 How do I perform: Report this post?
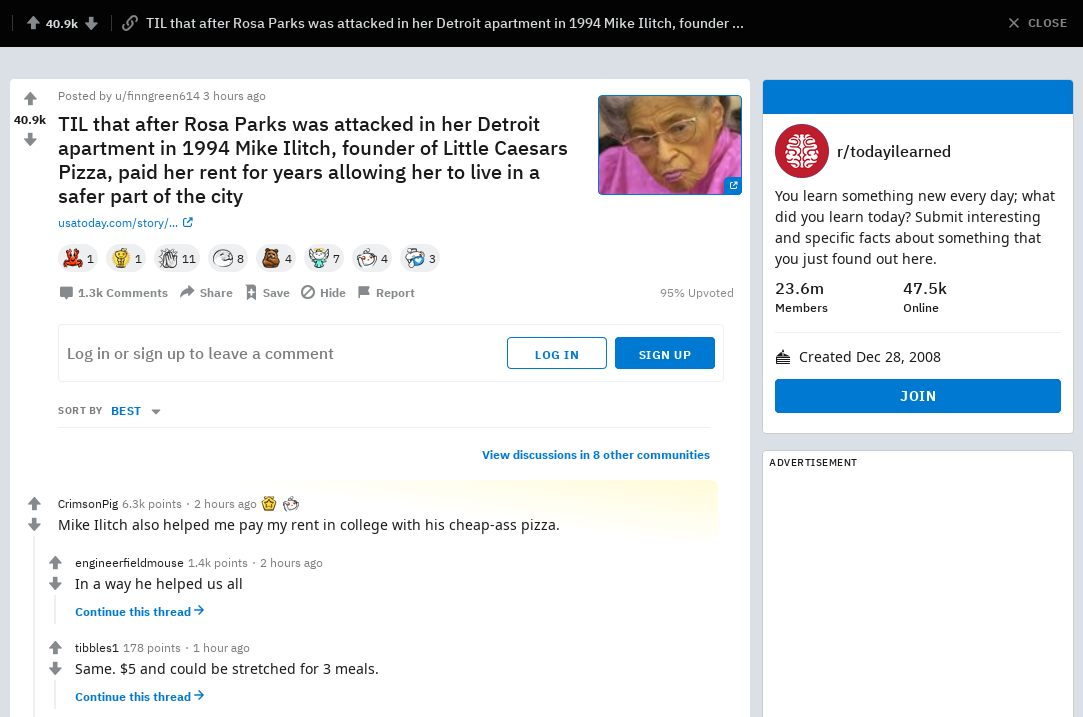click(386, 293)
